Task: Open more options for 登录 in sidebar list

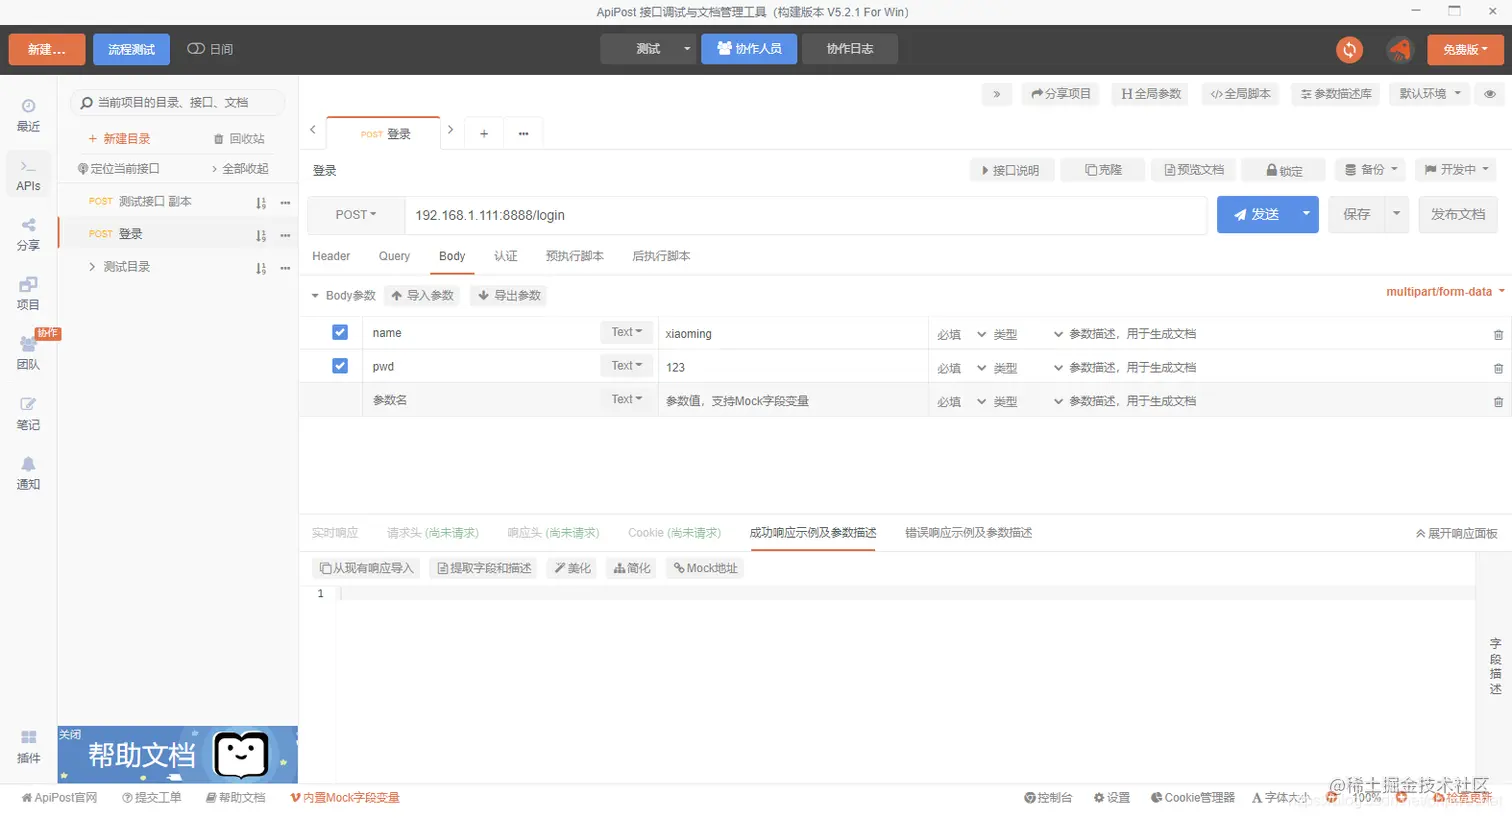Action: (285, 236)
